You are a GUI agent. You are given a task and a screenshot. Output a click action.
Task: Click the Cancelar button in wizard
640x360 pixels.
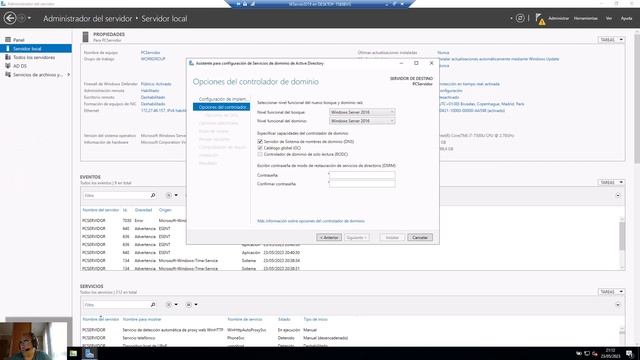point(420,237)
